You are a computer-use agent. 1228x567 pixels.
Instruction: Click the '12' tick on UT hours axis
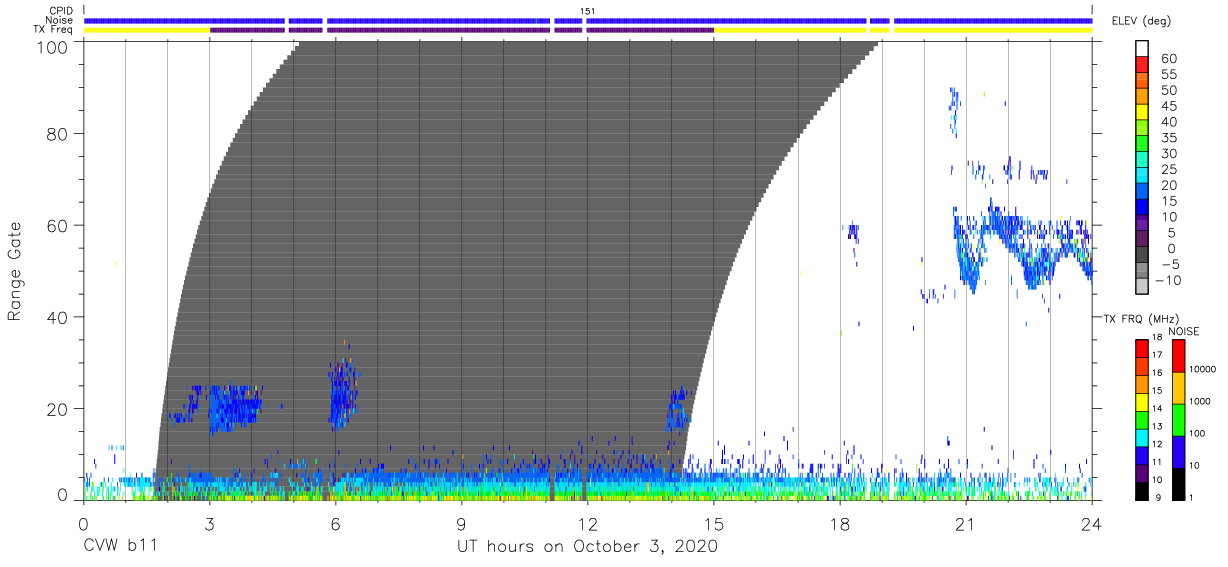(x=587, y=523)
